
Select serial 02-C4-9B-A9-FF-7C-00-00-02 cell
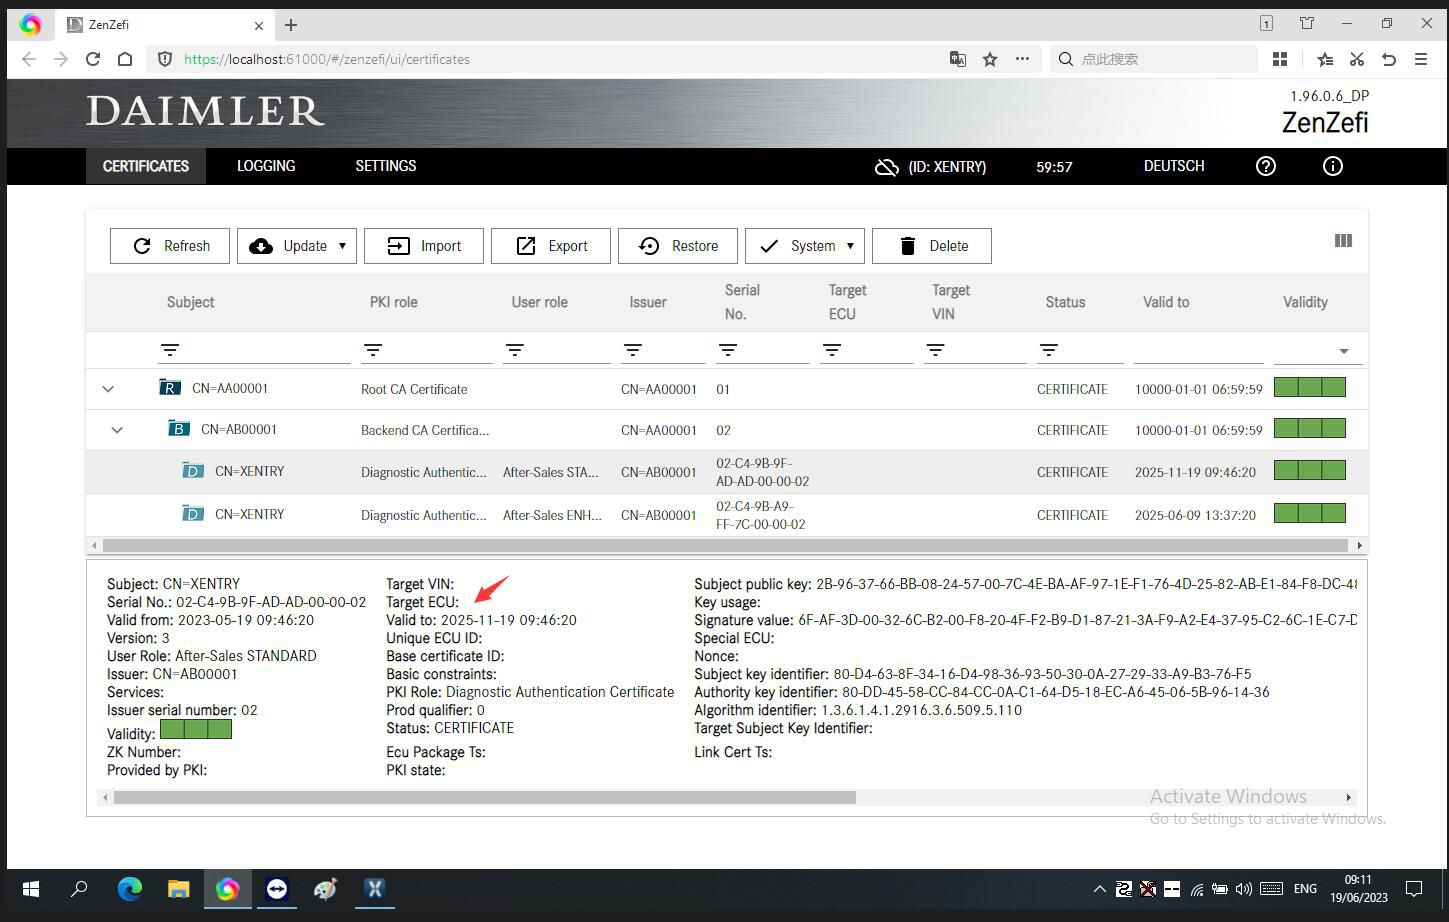761,515
